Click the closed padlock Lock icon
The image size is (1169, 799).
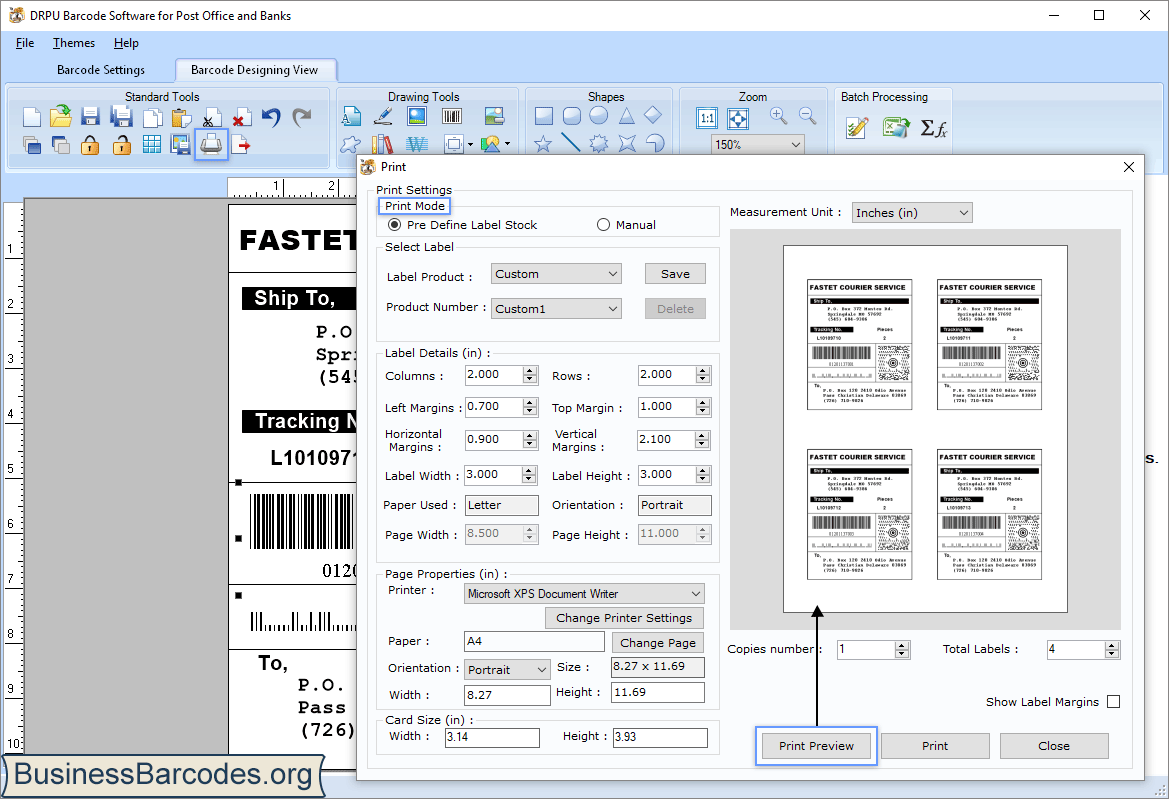click(x=90, y=145)
